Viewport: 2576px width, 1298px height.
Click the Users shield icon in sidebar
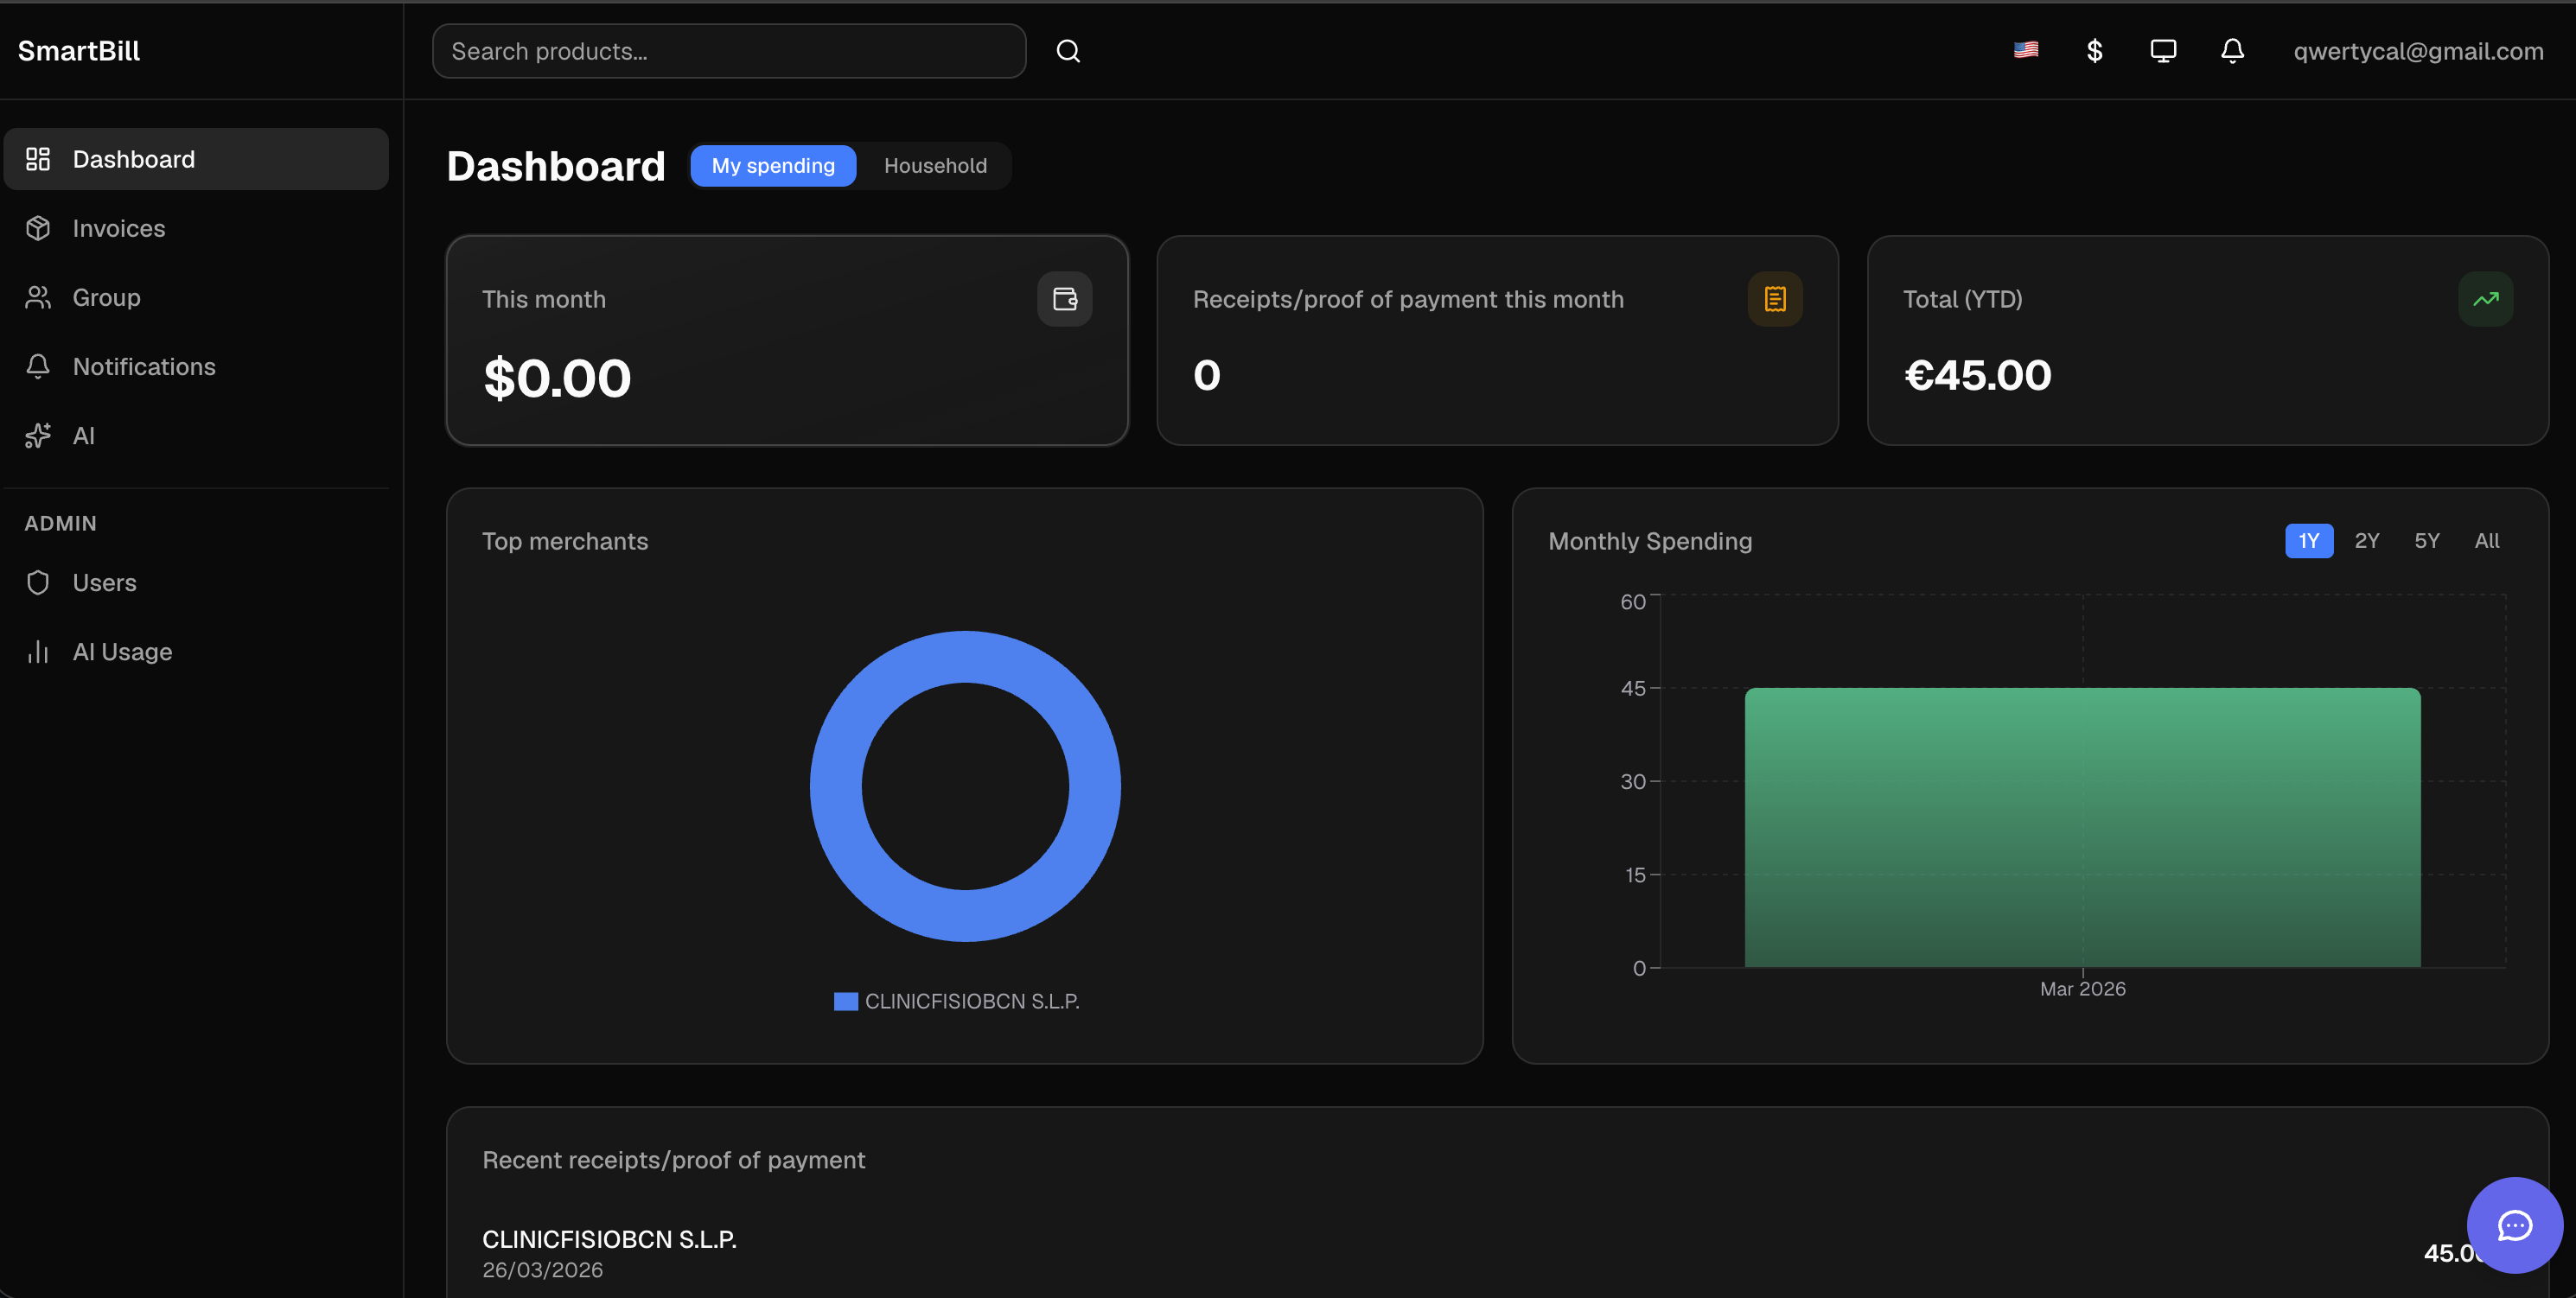(x=38, y=582)
